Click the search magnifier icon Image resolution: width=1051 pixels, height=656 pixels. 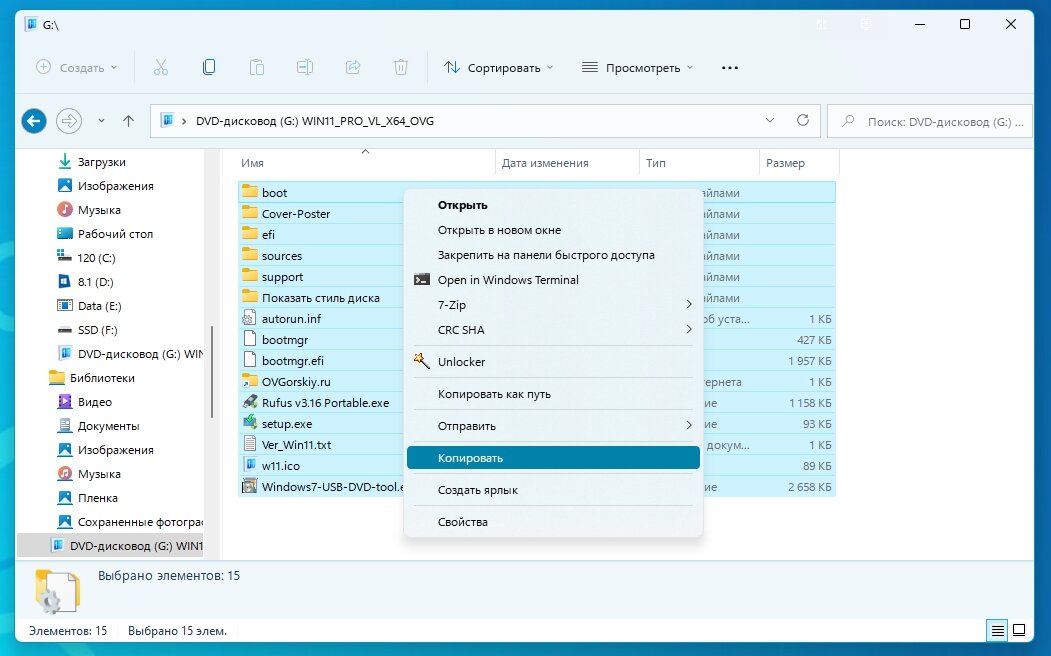coord(849,121)
